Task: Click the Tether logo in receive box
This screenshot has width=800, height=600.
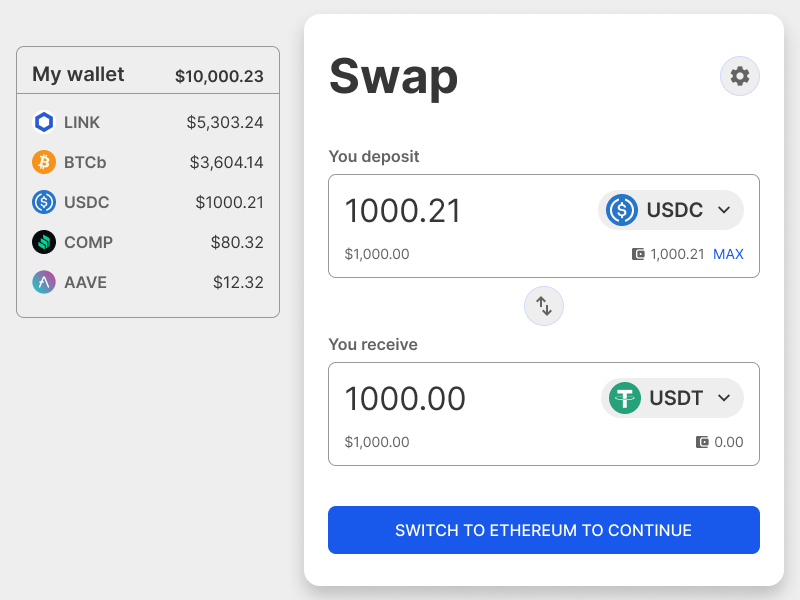Action: tap(625, 398)
